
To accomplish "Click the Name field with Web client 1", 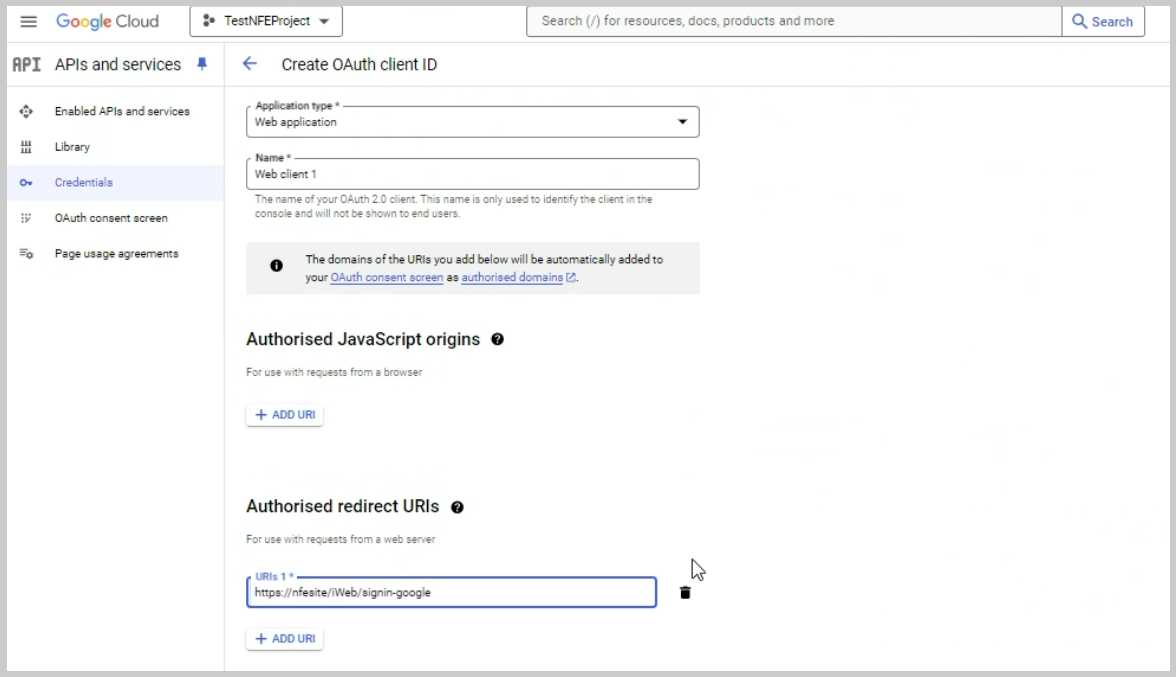I will pos(472,174).
